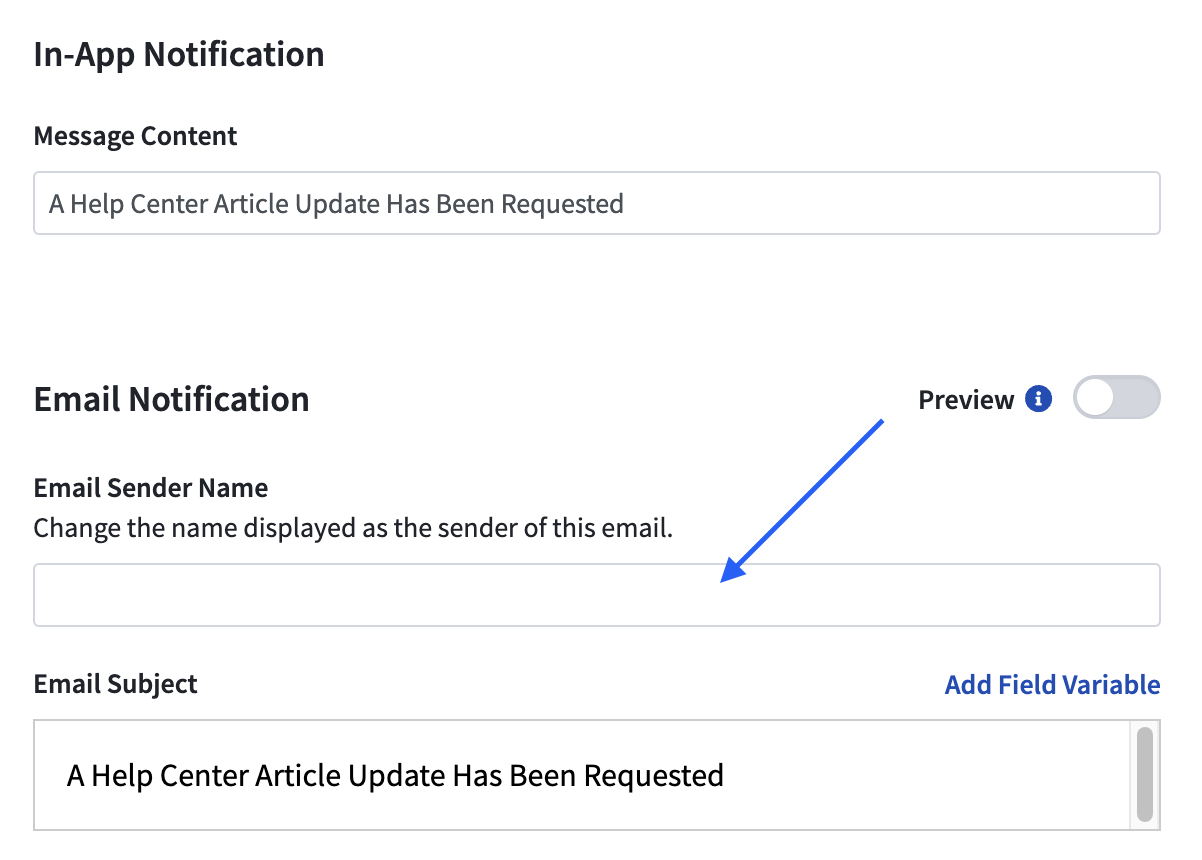
Task: Click the In-App Notification heading
Action: (x=179, y=54)
